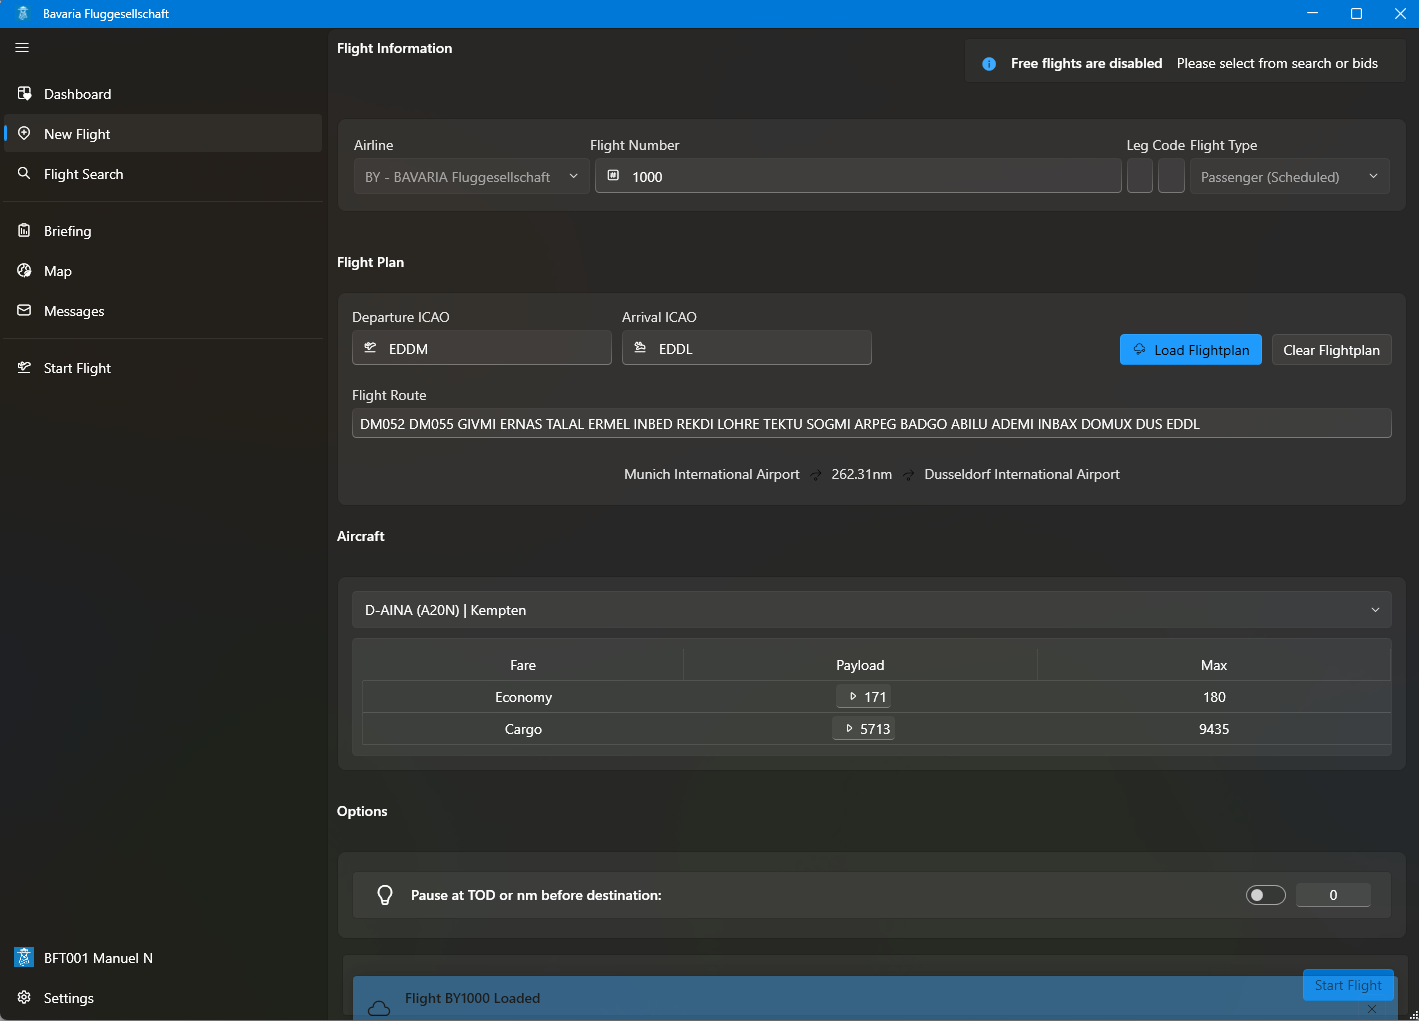
Task: Open Messages in the sidebar
Action: pyautogui.click(x=163, y=311)
